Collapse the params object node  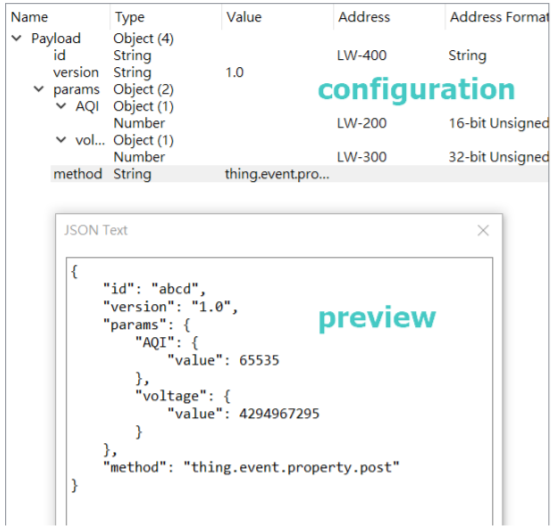(39, 89)
